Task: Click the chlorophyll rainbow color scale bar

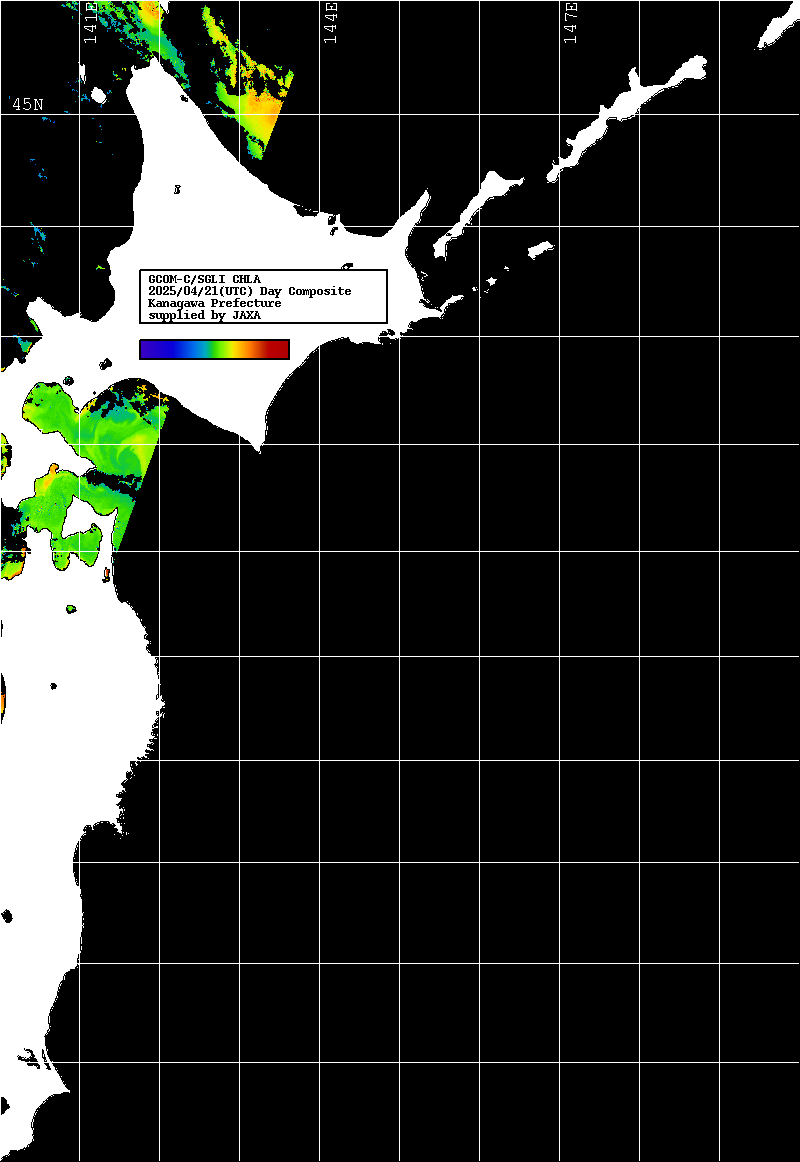Action: 214,349
